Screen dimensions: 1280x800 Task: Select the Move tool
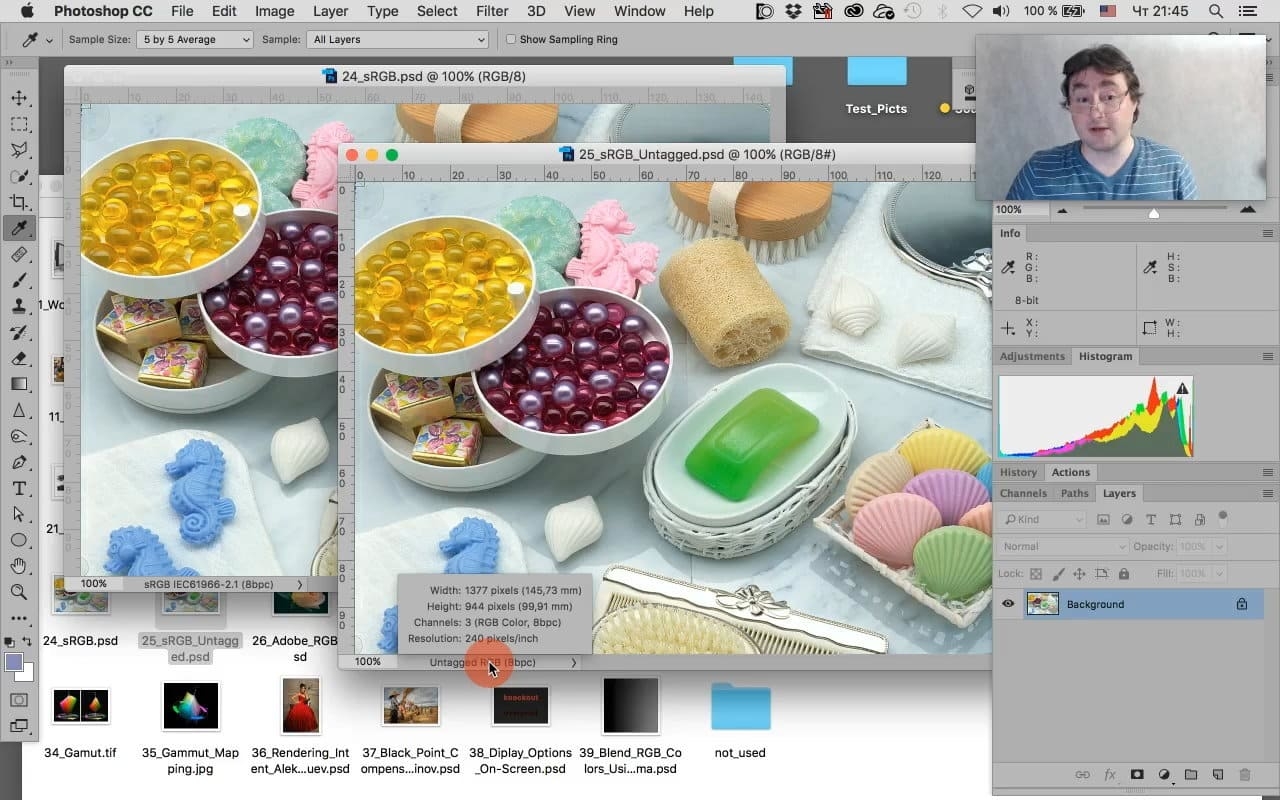pos(19,98)
